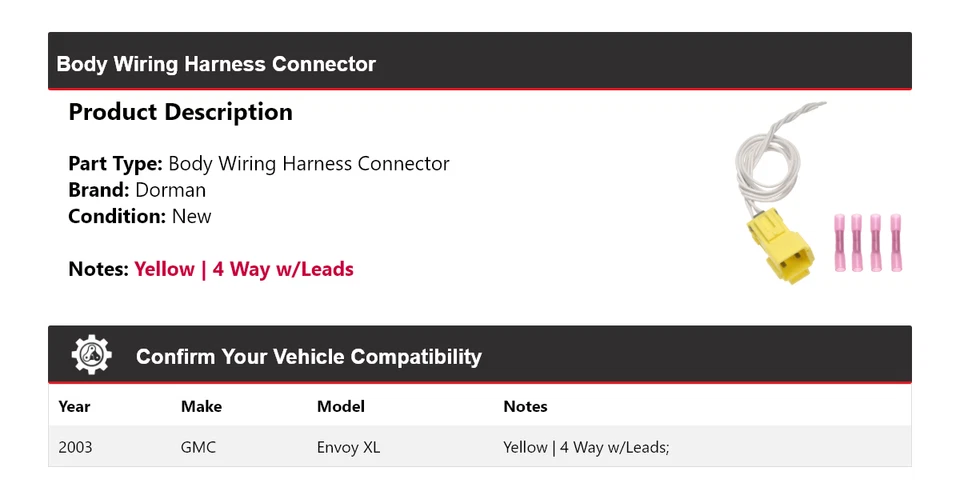Click the gear icon in compatibility header

(92, 355)
